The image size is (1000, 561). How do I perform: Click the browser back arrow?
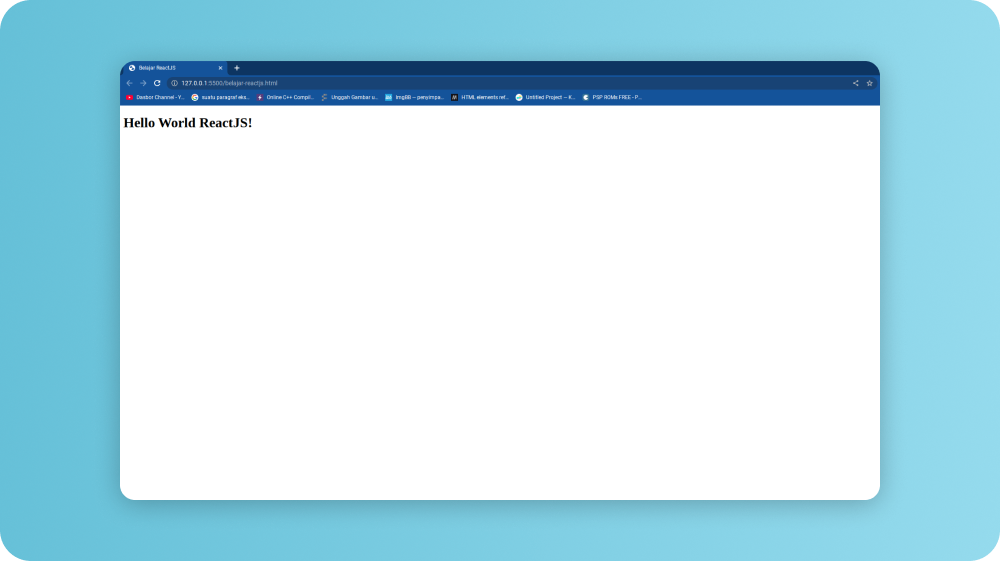point(129,83)
